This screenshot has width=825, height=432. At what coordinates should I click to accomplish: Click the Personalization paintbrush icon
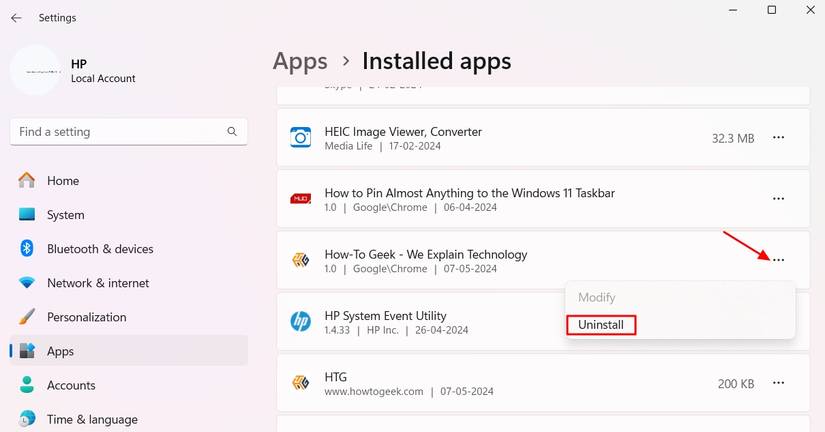pyautogui.click(x=27, y=317)
